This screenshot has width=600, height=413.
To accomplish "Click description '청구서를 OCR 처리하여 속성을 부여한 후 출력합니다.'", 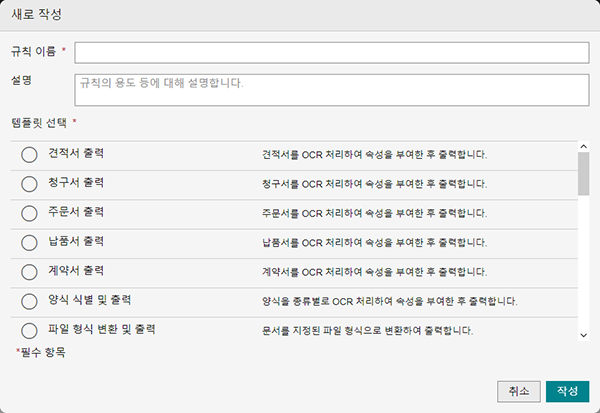I will pyautogui.click(x=375, y=184).
